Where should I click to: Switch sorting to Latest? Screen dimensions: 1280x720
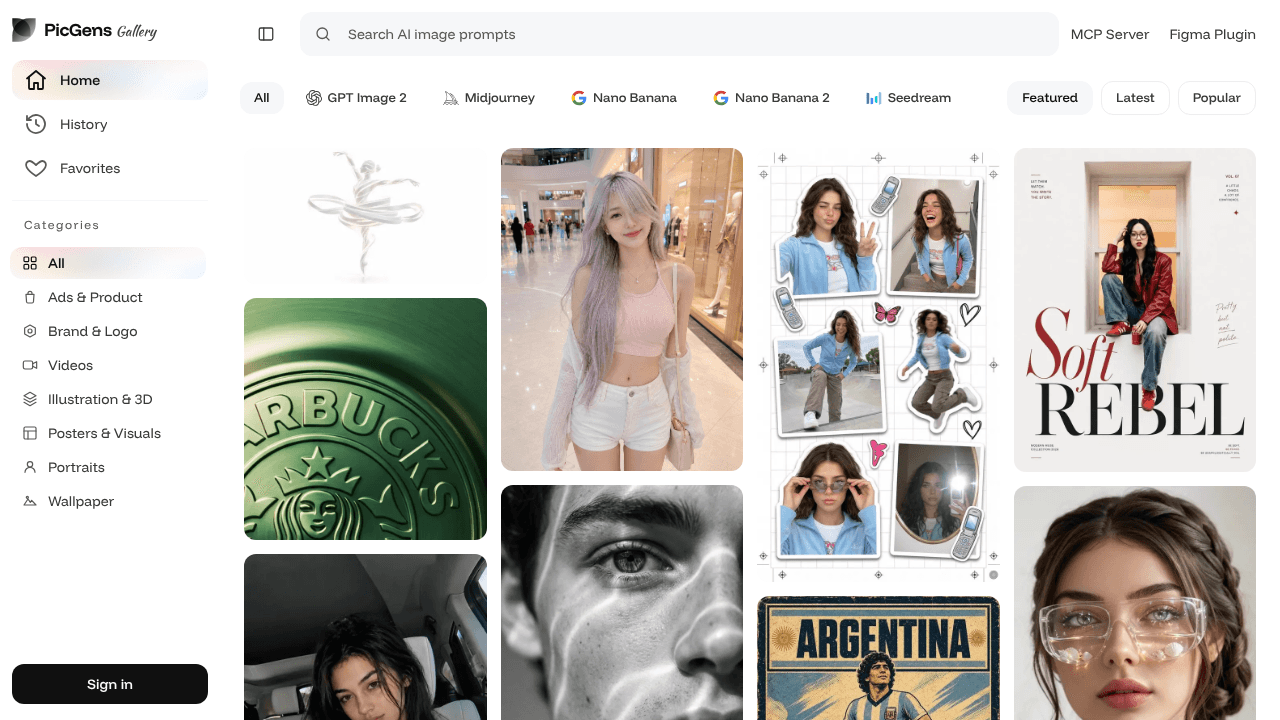[x=1135, y=98]
